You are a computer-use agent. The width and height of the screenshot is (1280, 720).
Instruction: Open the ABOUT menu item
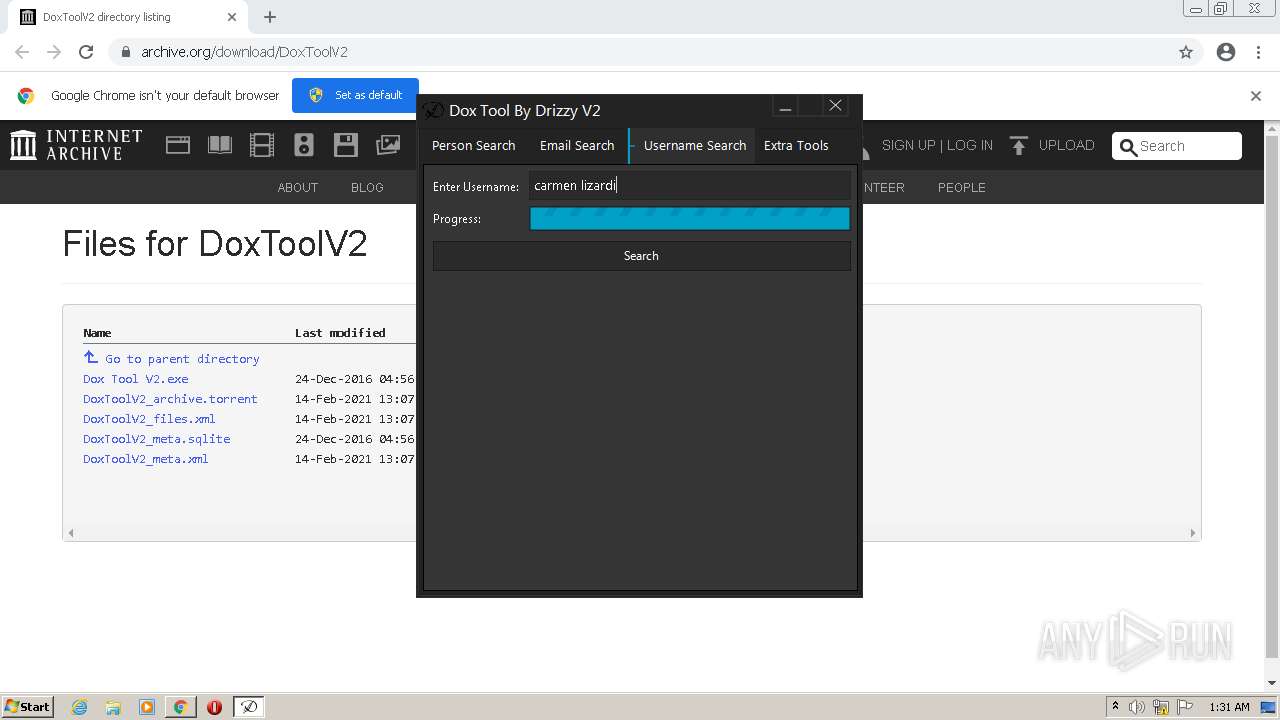tap(298, 187)
